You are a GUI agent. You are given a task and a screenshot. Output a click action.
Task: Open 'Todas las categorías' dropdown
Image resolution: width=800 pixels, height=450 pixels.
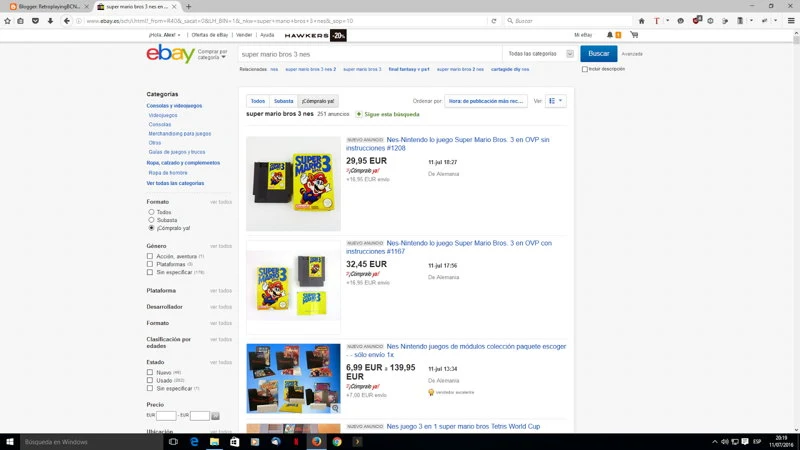click(x=535, y=54)
